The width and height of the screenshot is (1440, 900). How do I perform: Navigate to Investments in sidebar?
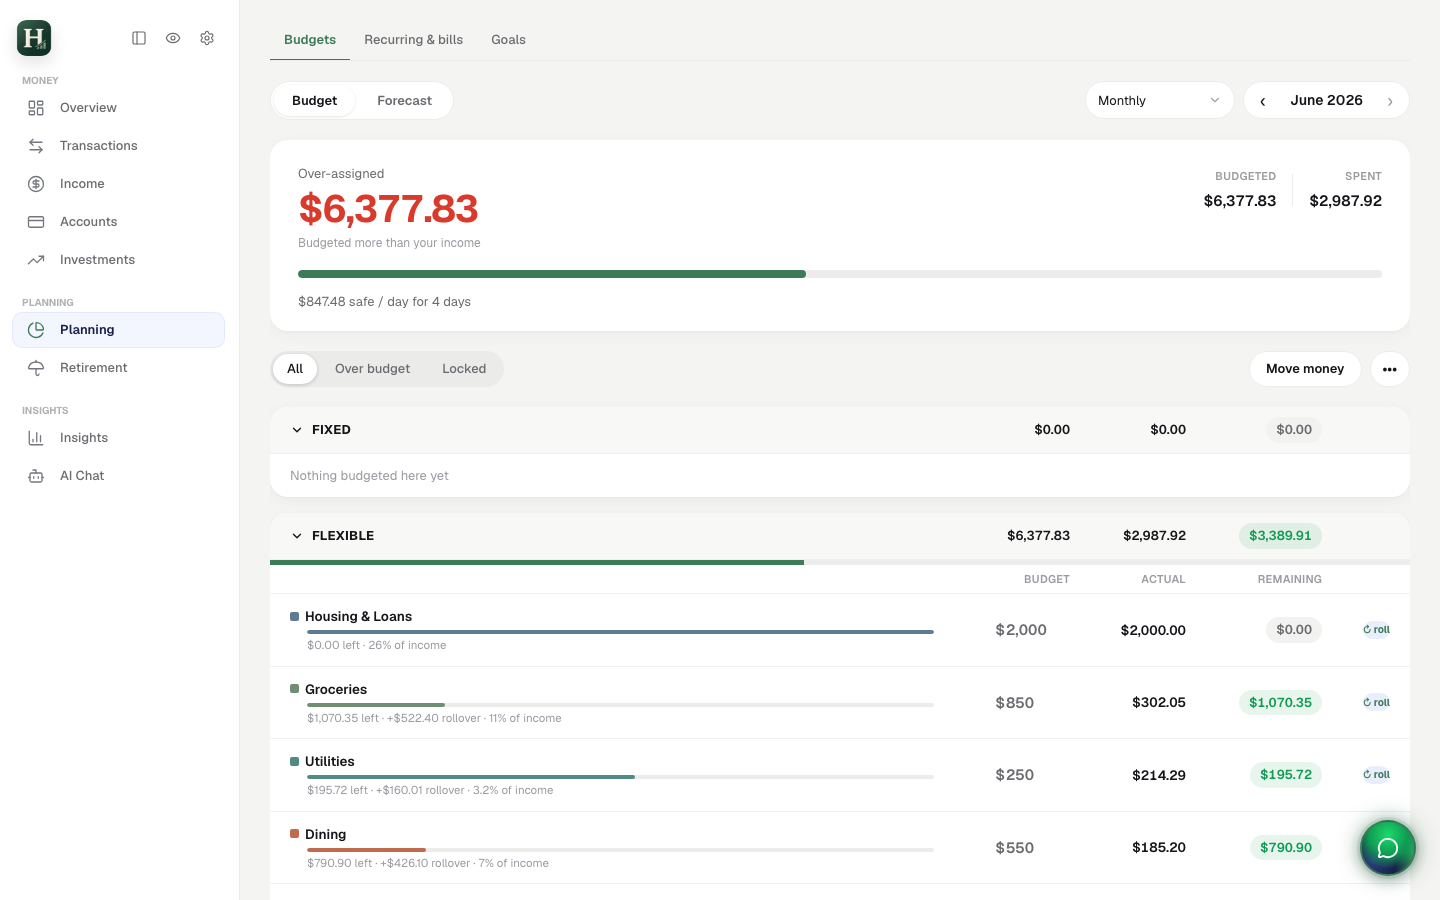point(118,260)
